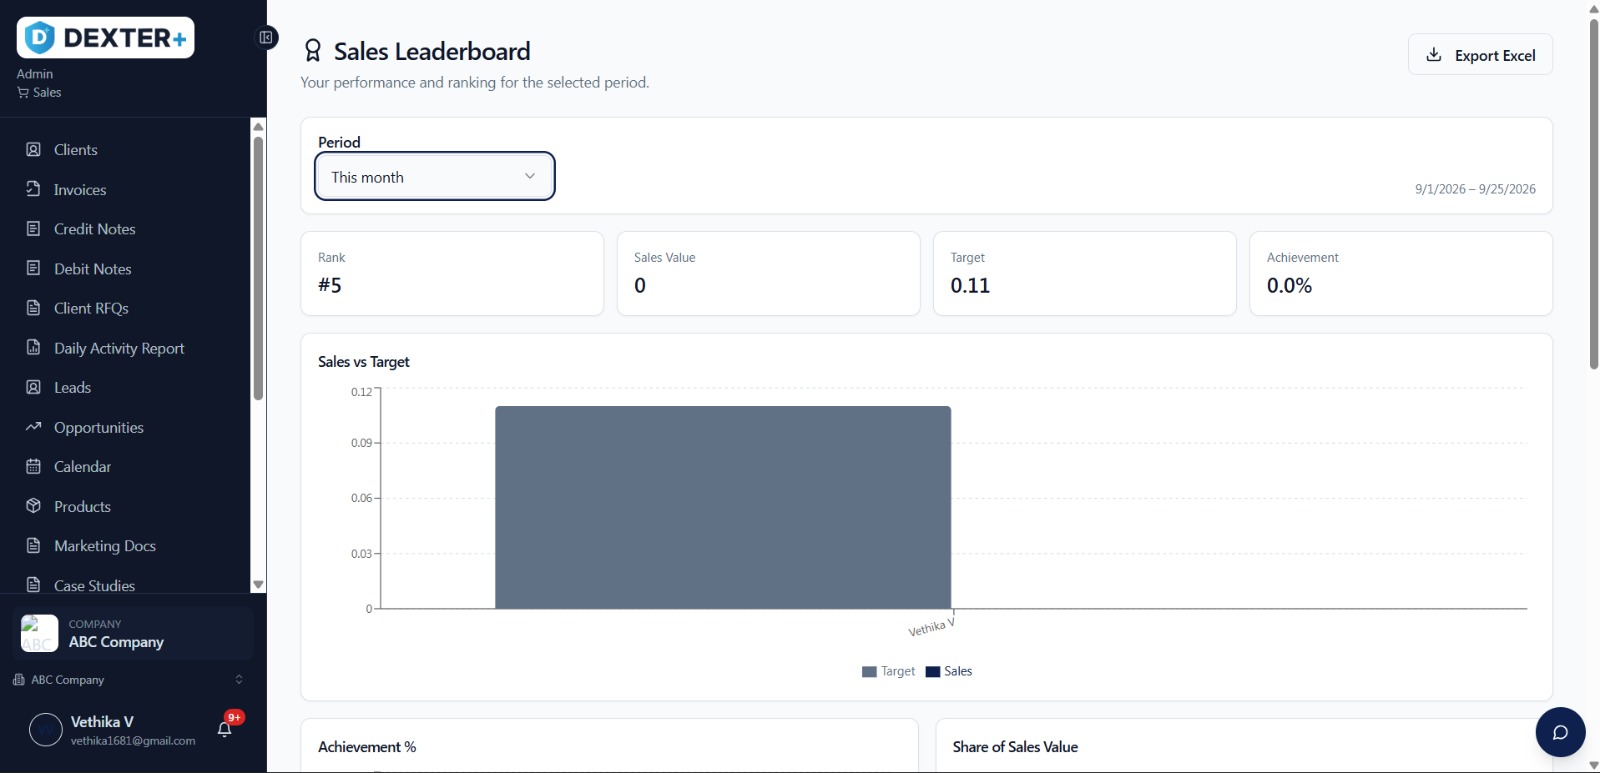The width and height of the screenshot is (1600, 773).
Task: Click the Case Studies icon
Action: [33, 585]
